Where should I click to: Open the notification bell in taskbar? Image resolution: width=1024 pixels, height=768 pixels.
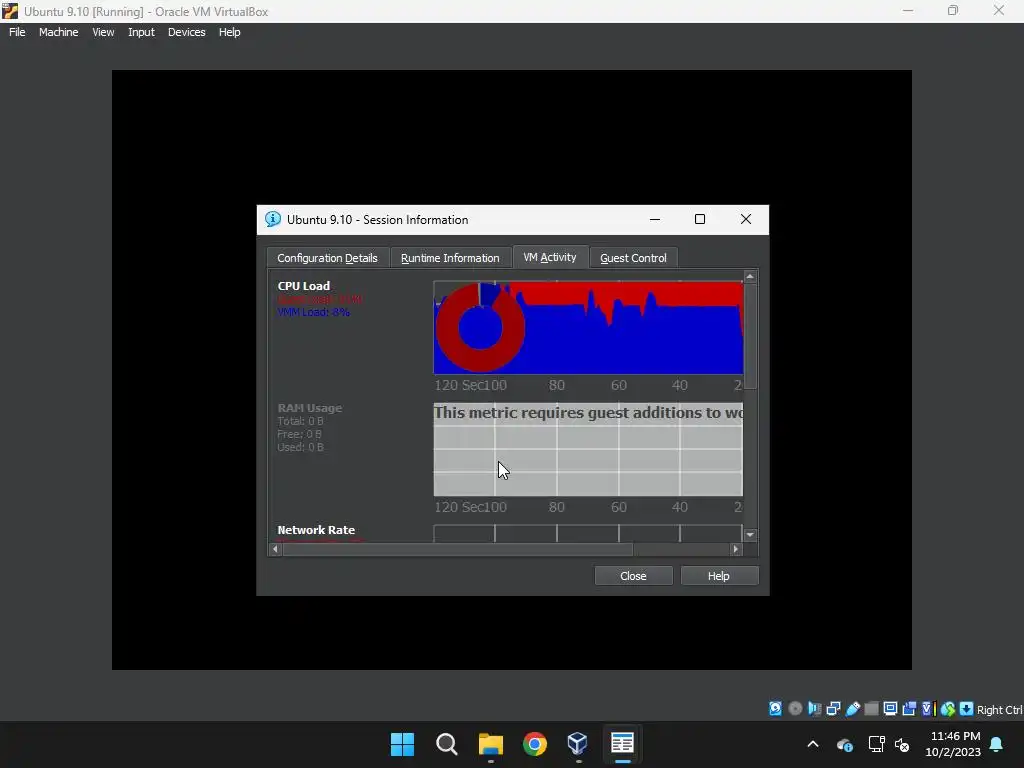coord(997,744)
